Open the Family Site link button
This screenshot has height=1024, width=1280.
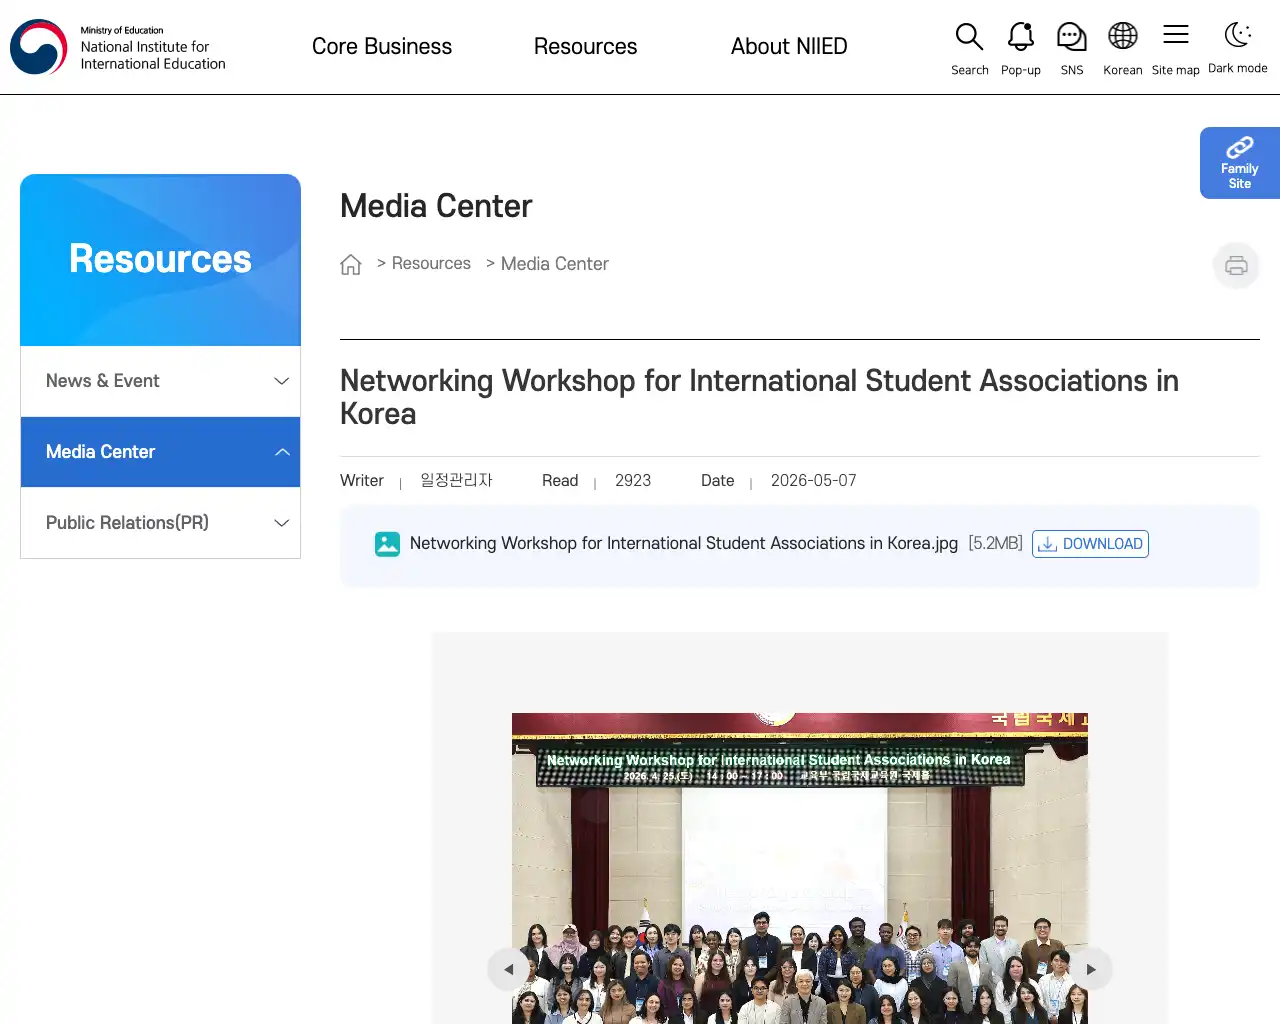coord(1240,163)
